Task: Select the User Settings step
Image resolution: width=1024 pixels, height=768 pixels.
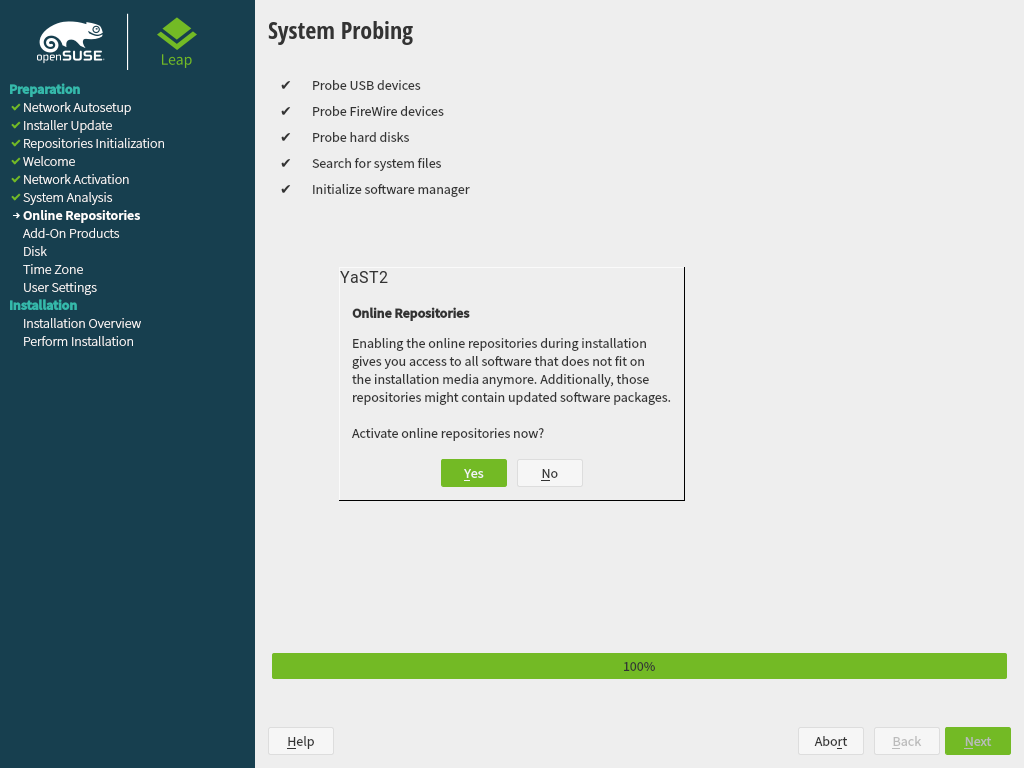Action: click(x=59, y=287)
